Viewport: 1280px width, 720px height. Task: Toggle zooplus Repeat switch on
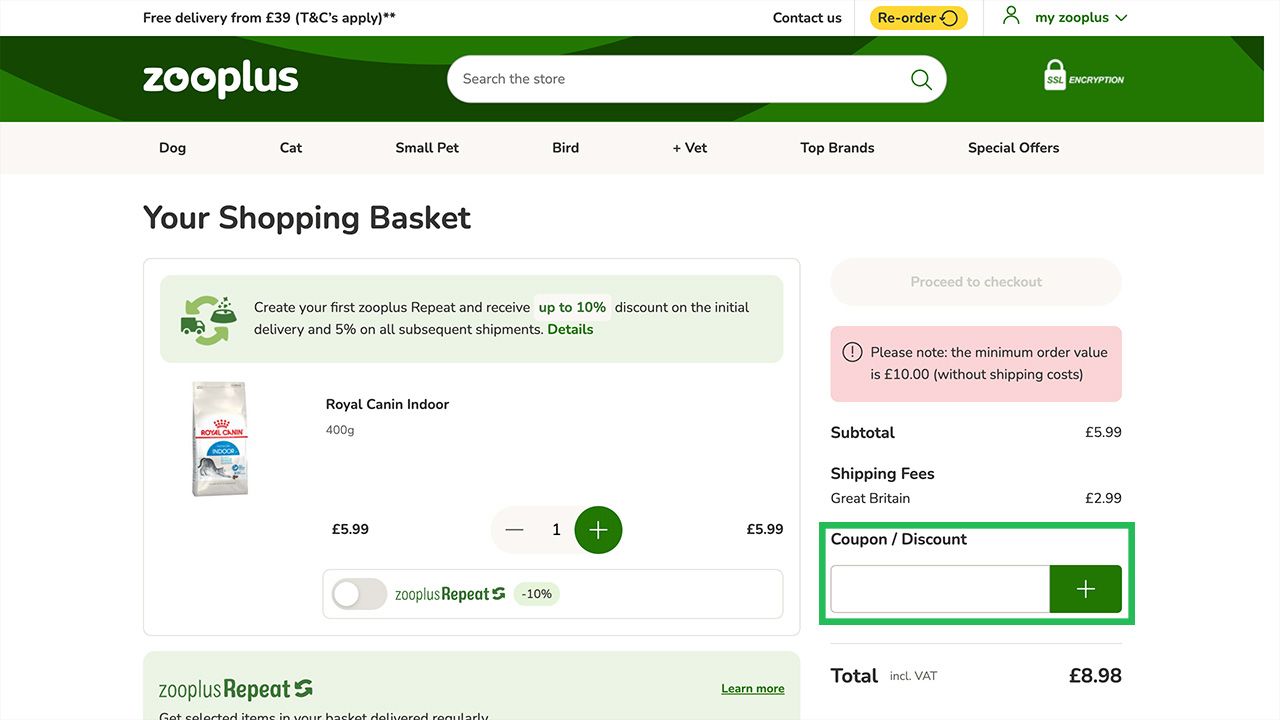[359, 594]
